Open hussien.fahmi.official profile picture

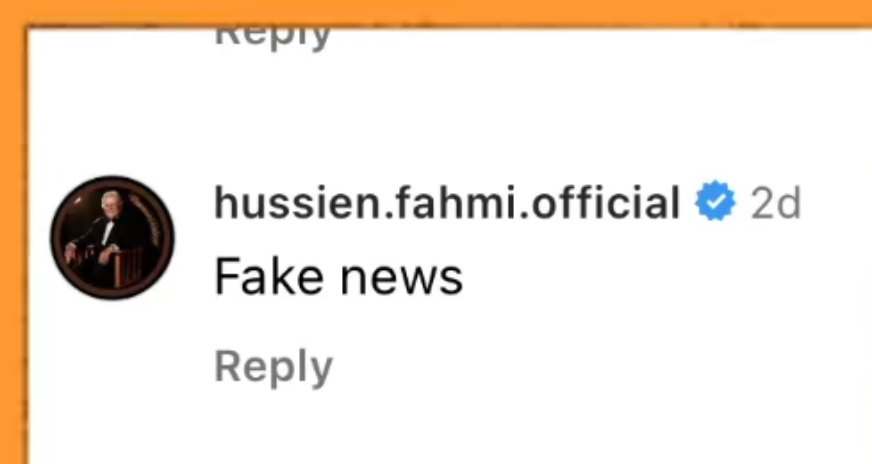(x=112, y=238)
